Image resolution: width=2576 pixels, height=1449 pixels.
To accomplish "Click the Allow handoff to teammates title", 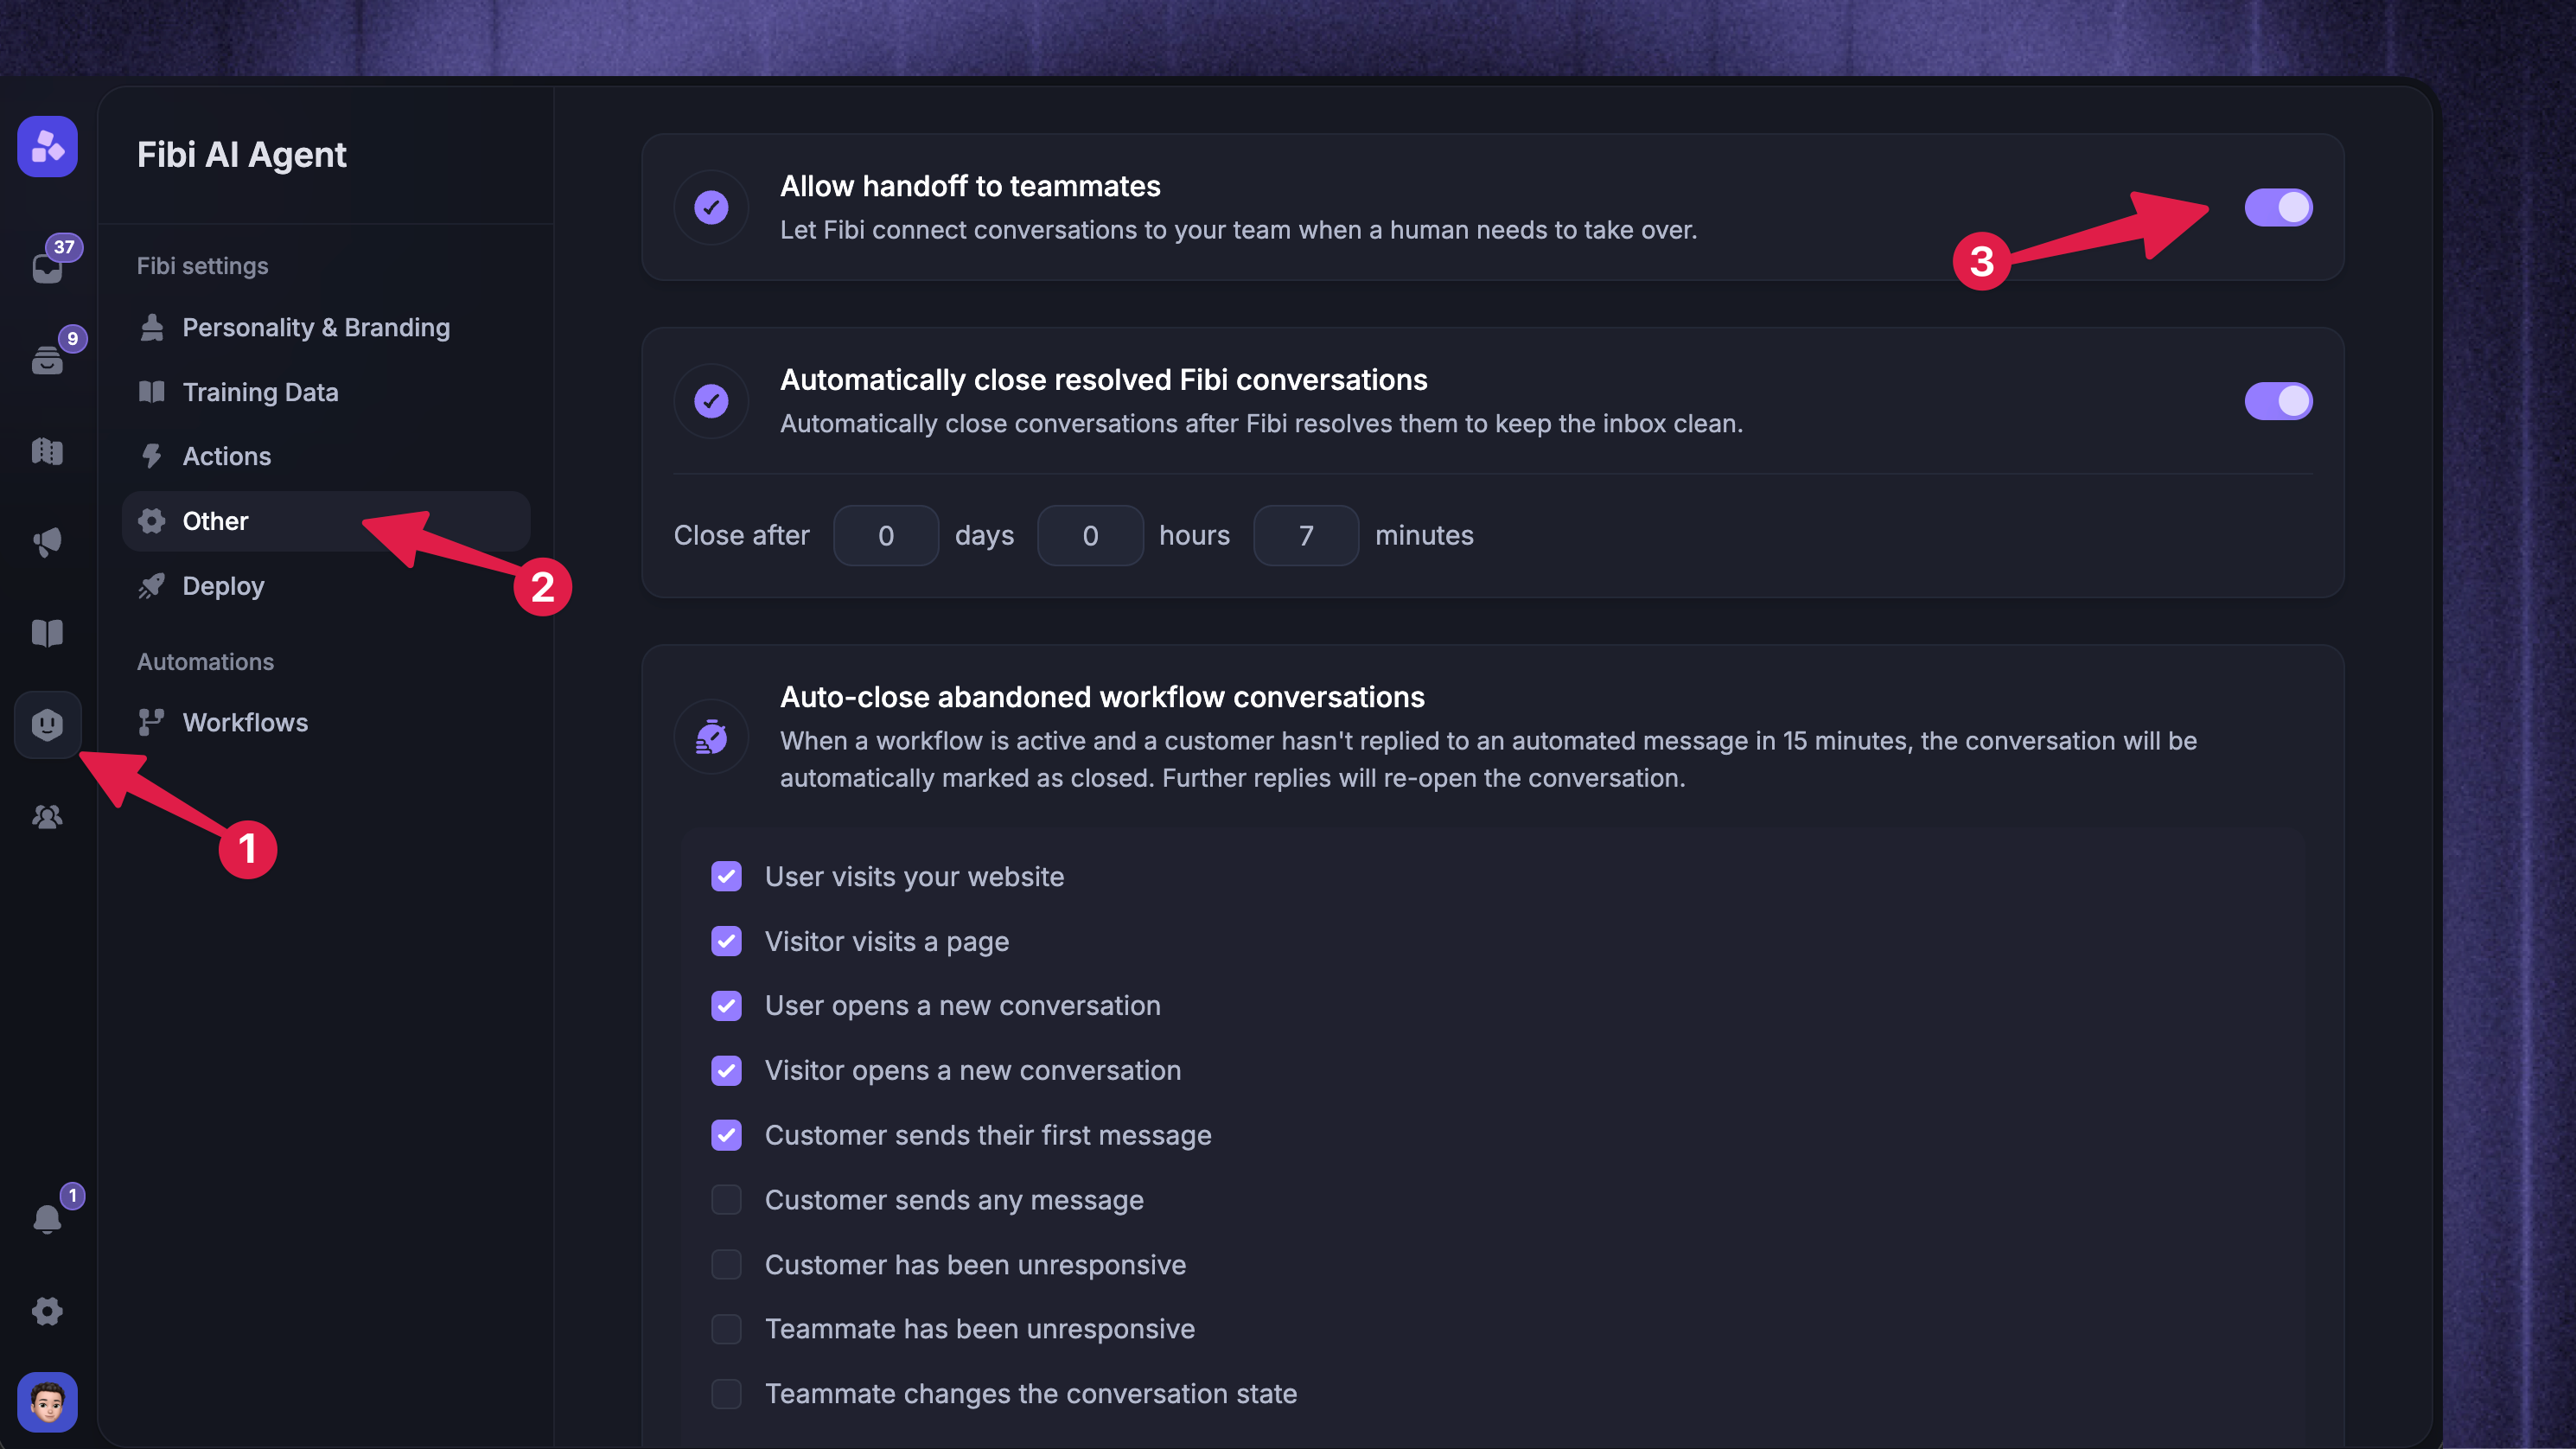I will point(970,186).
